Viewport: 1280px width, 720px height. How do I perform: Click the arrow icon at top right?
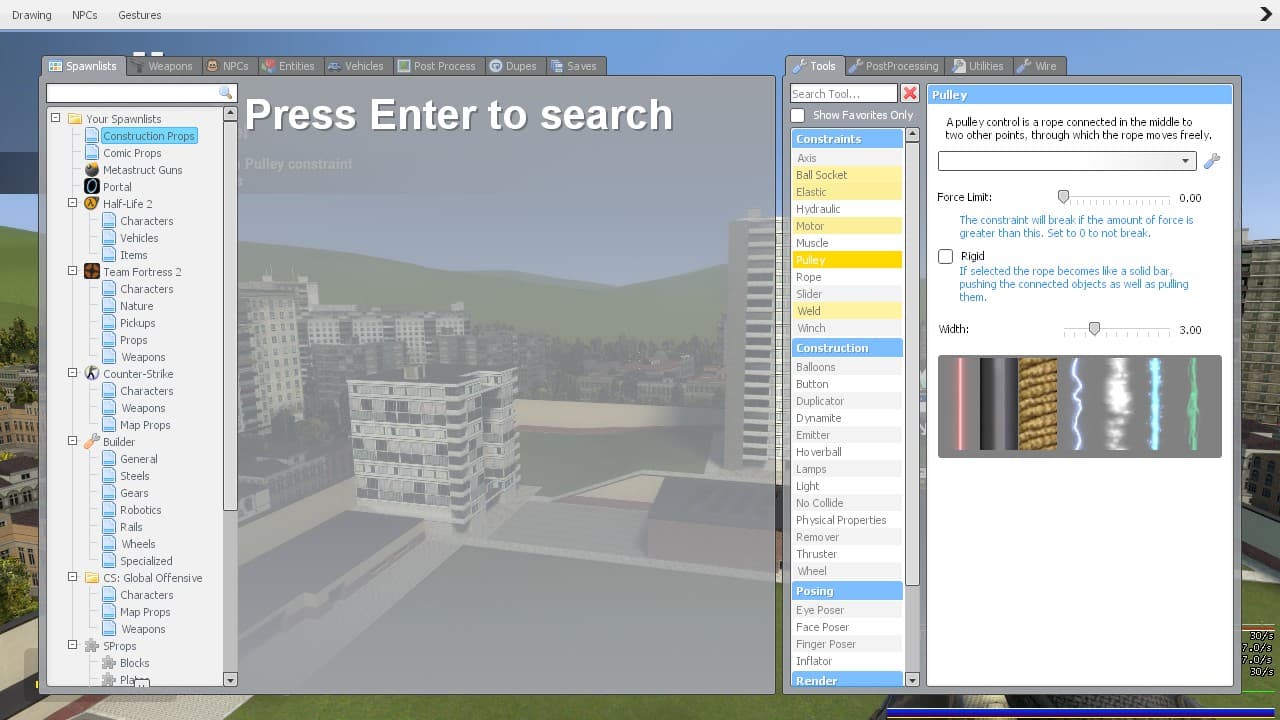1265,14
